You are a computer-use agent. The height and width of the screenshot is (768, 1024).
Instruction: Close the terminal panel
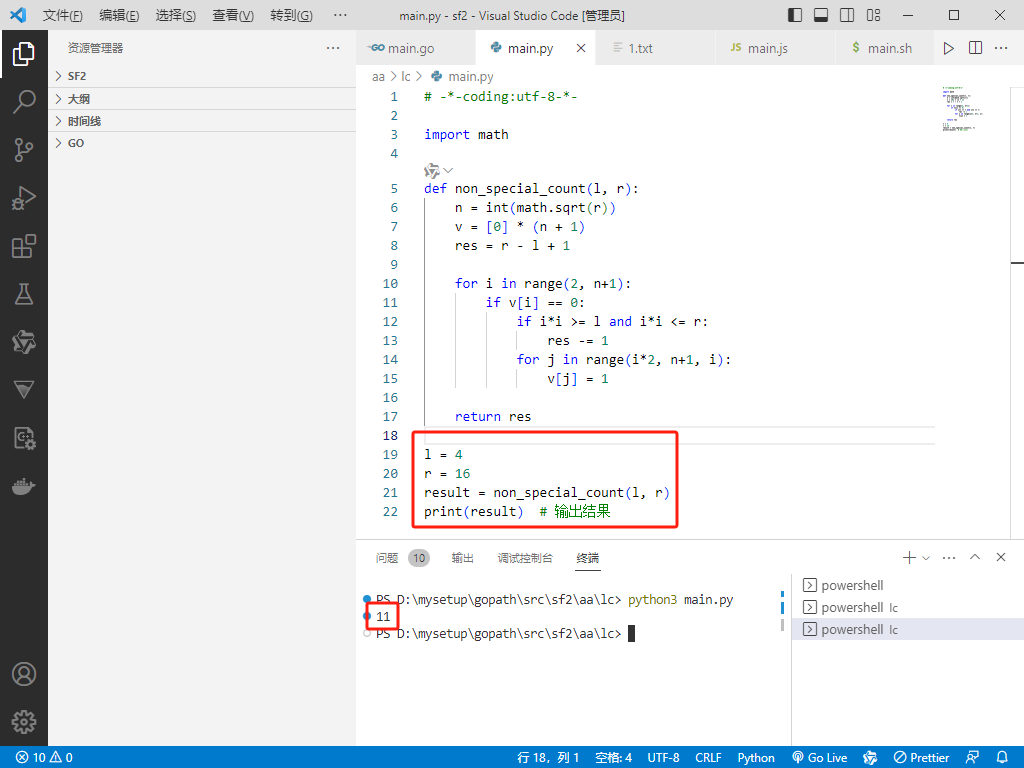click(1000, 557)
